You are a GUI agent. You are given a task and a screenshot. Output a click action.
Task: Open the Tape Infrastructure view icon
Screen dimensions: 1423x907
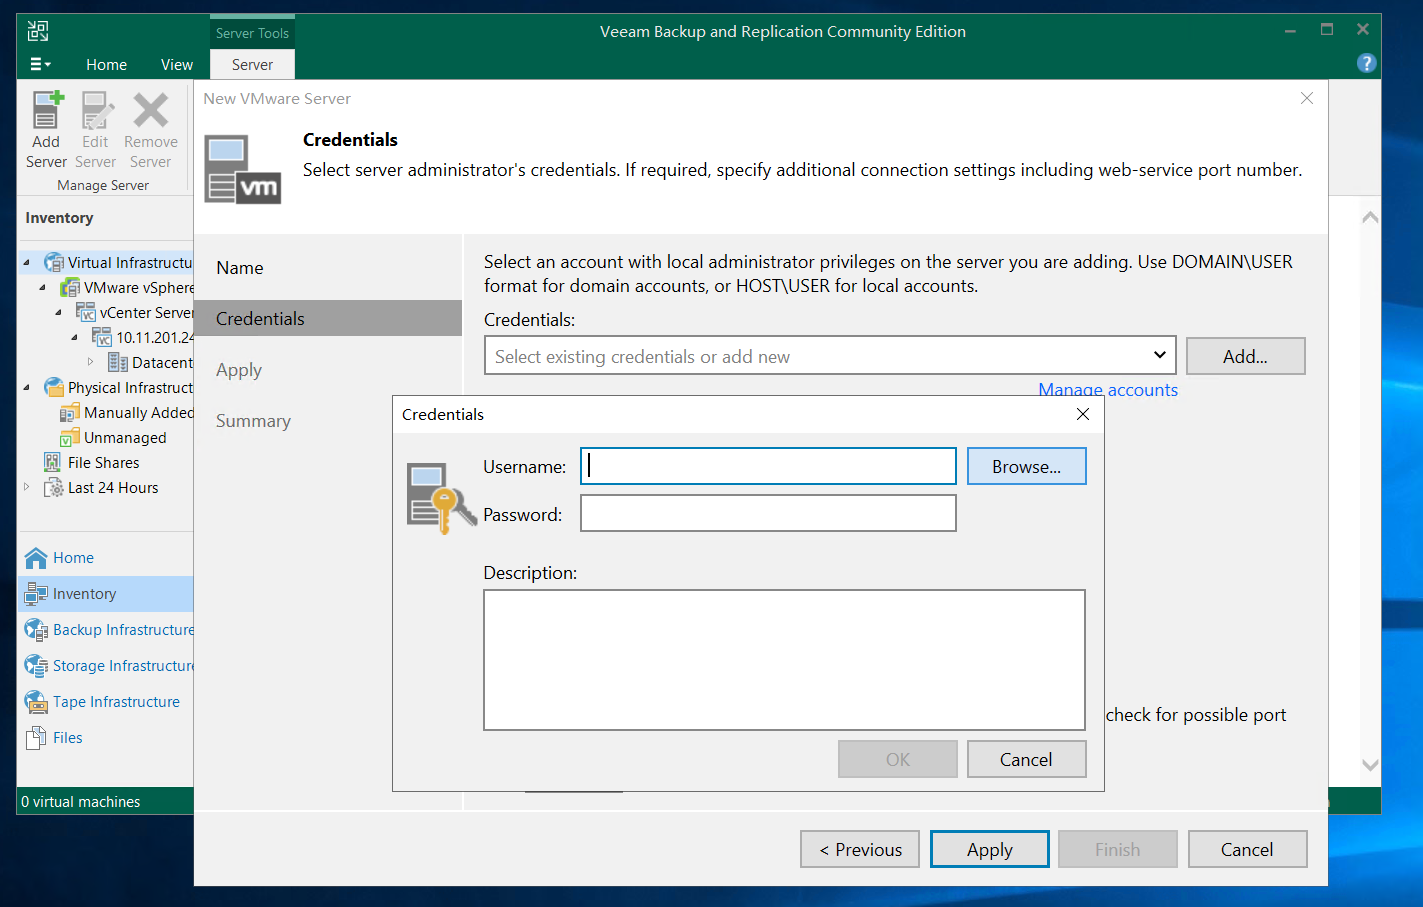pyautogui.click(x=36, y=702)
